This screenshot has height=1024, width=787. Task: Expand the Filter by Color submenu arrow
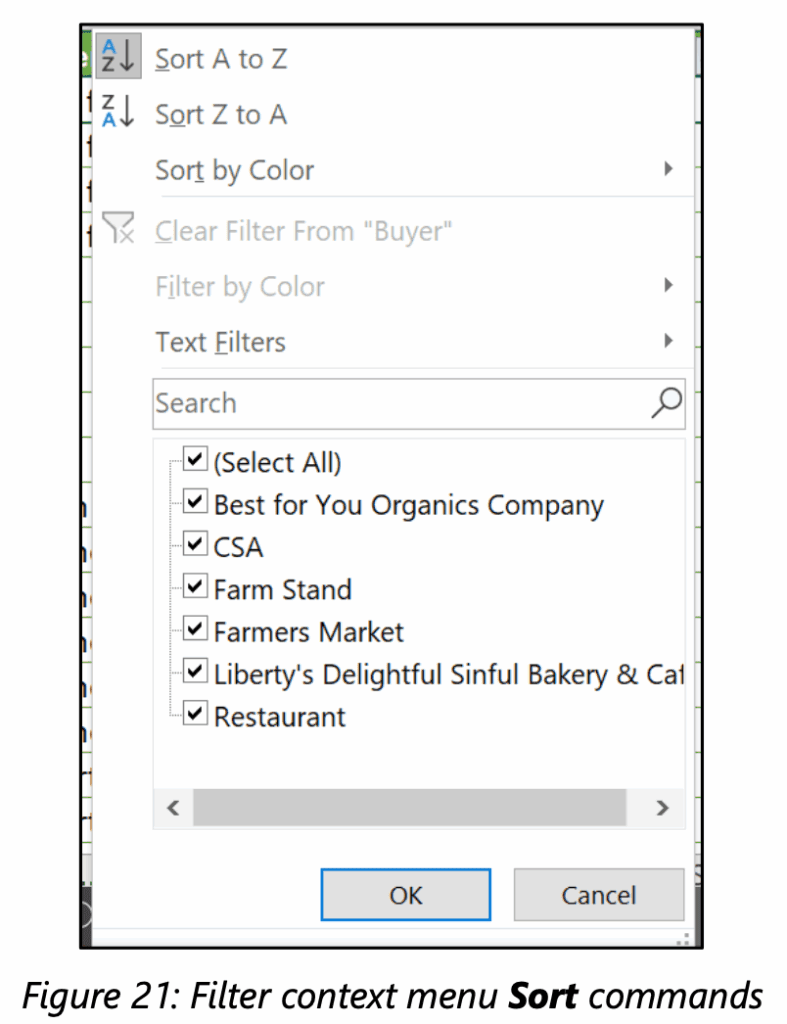coord(668,286)
